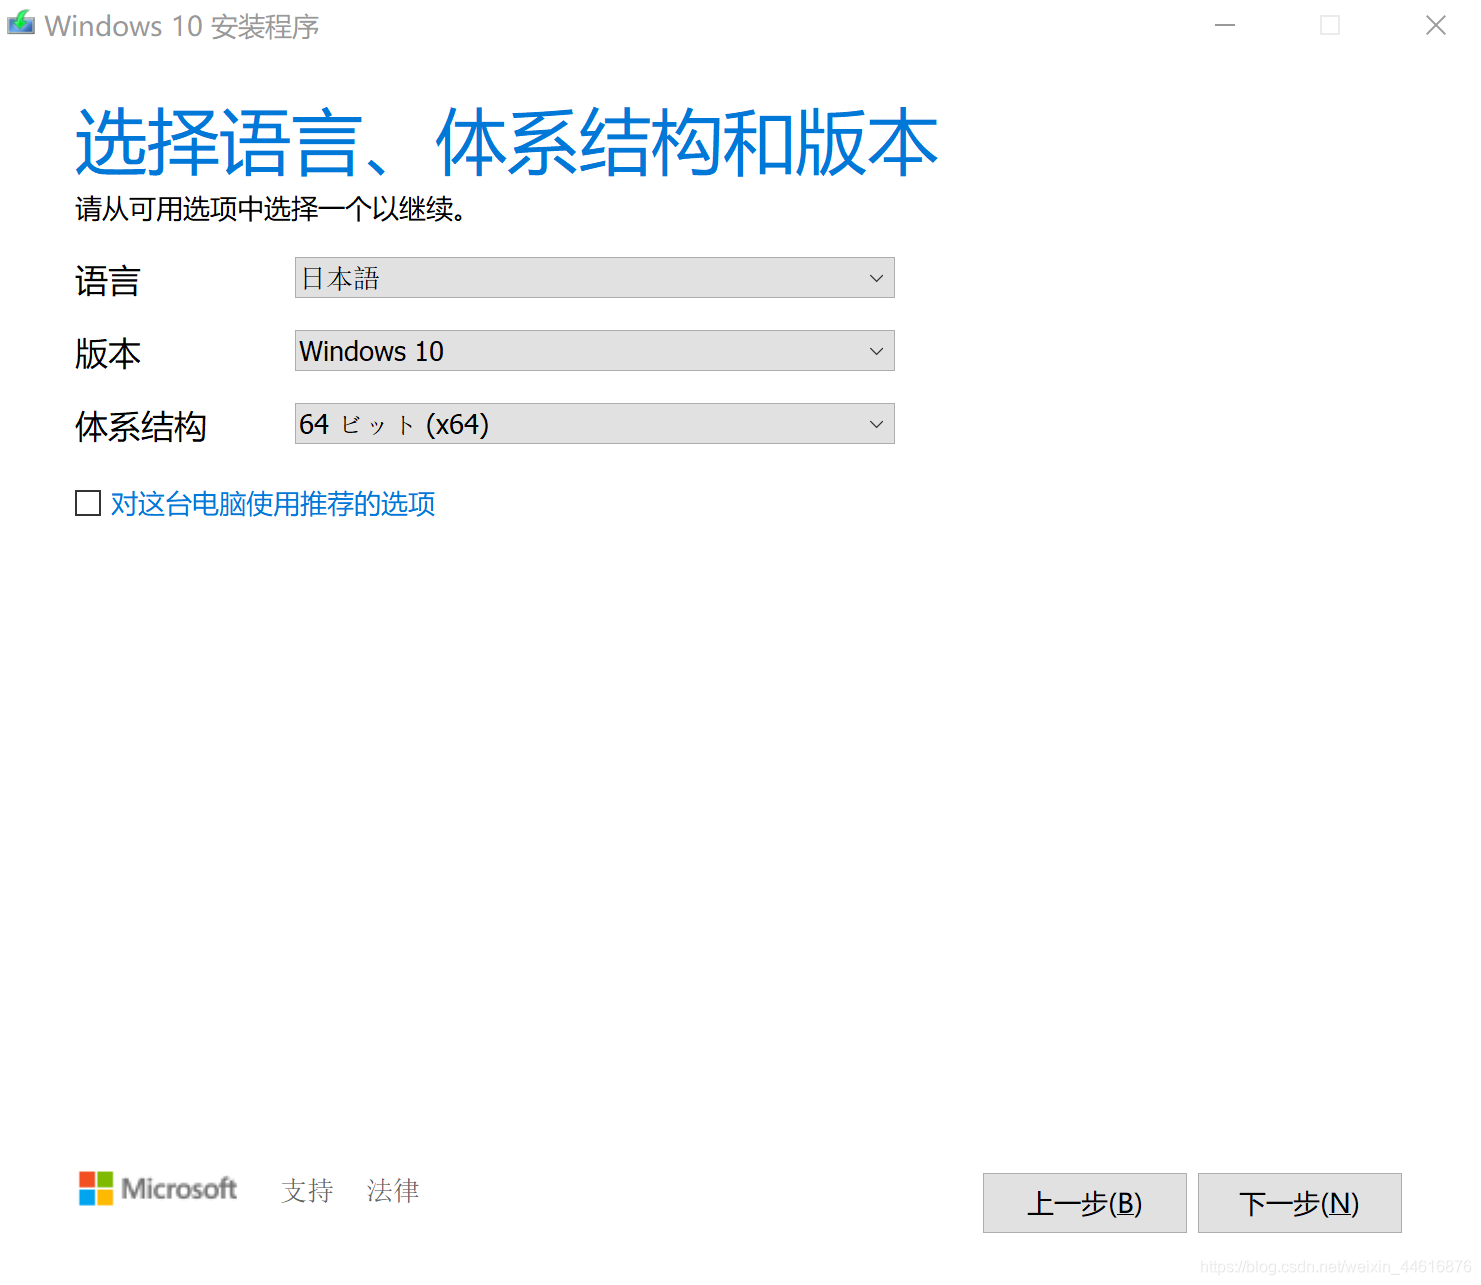Tick the 对这台电脑使用推荐的选项 checkbox

click(88, 503)
